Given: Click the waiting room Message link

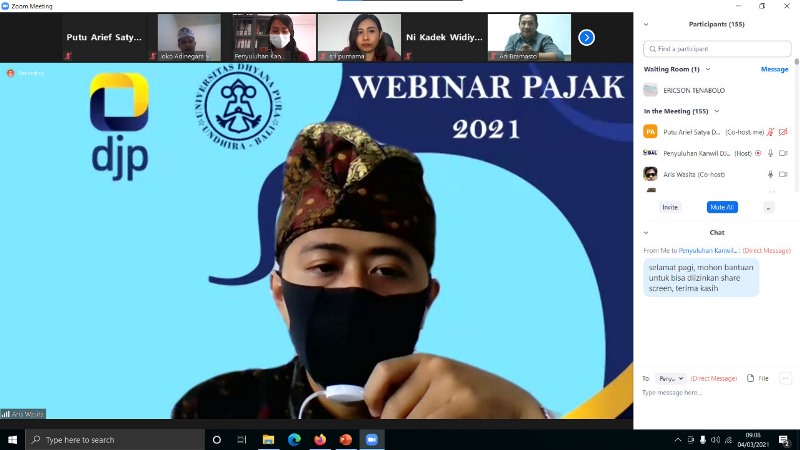Looking at the screenshot, I should click(774, 69).
